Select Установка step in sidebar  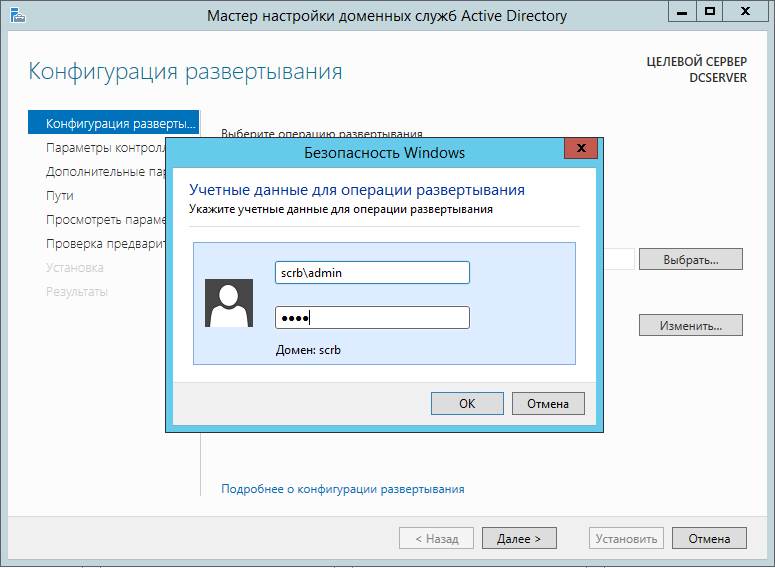click(75, 267)
